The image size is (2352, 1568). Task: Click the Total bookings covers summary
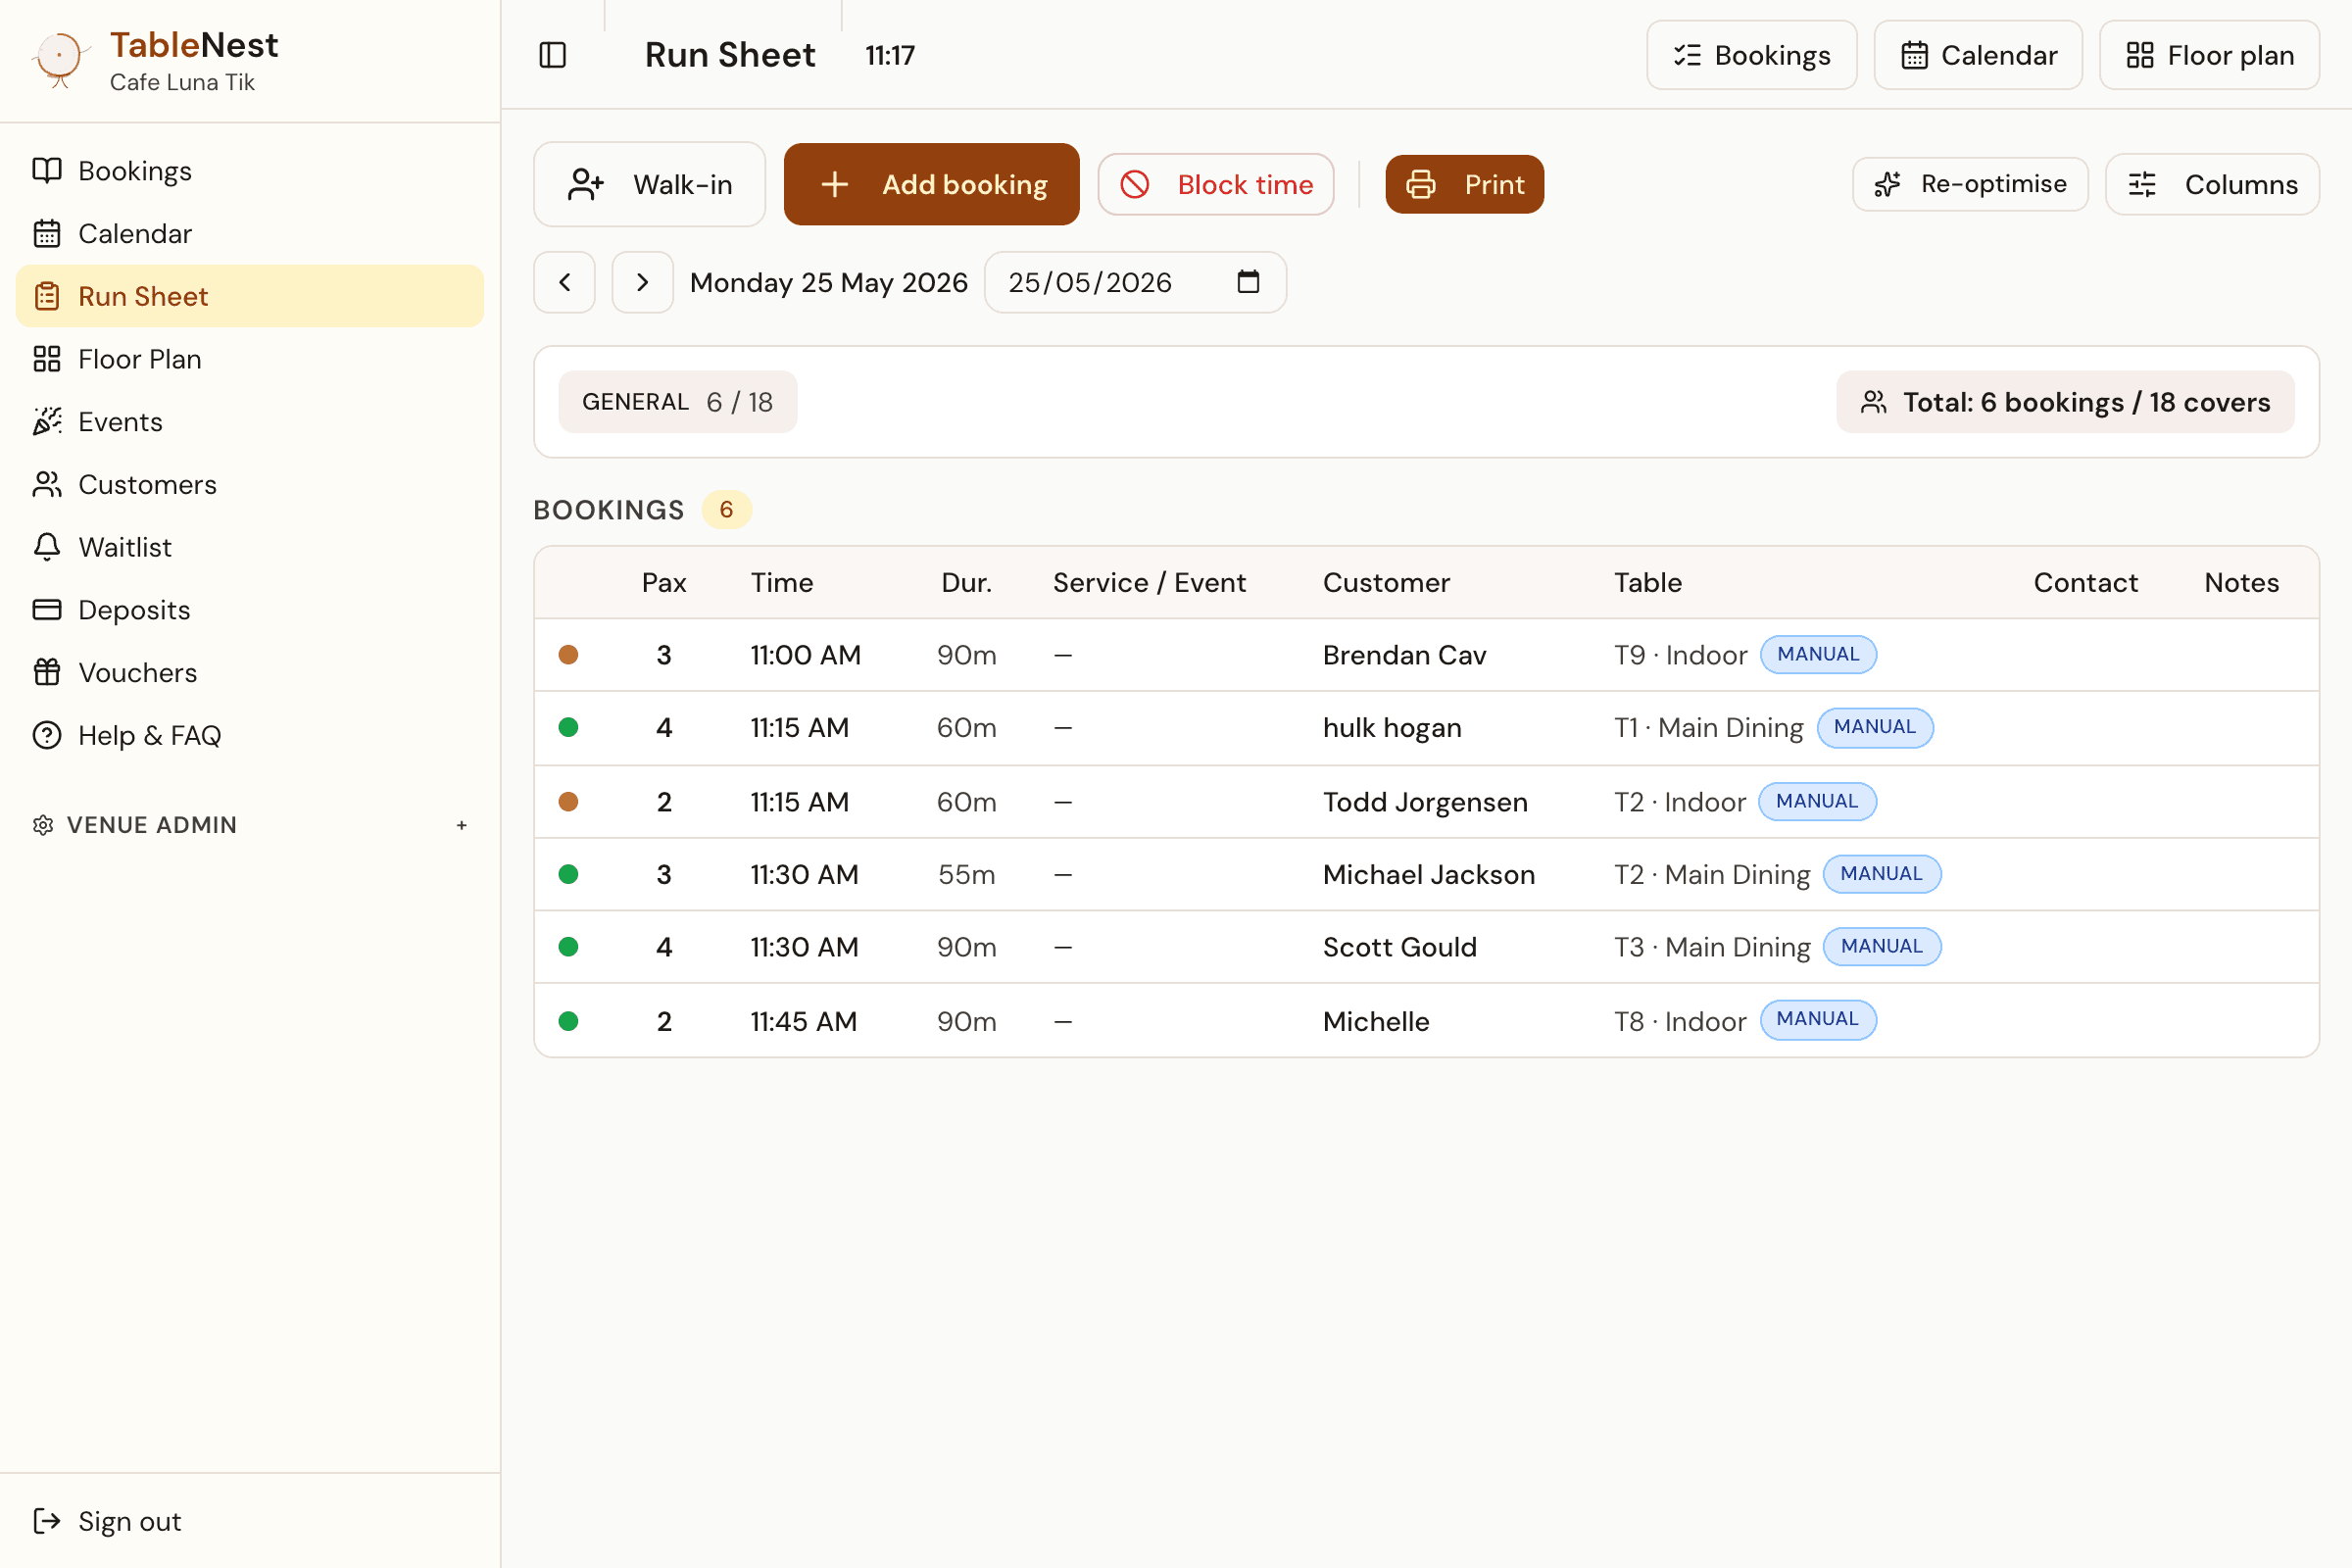pyautogui.click(x=2066, y=402)
